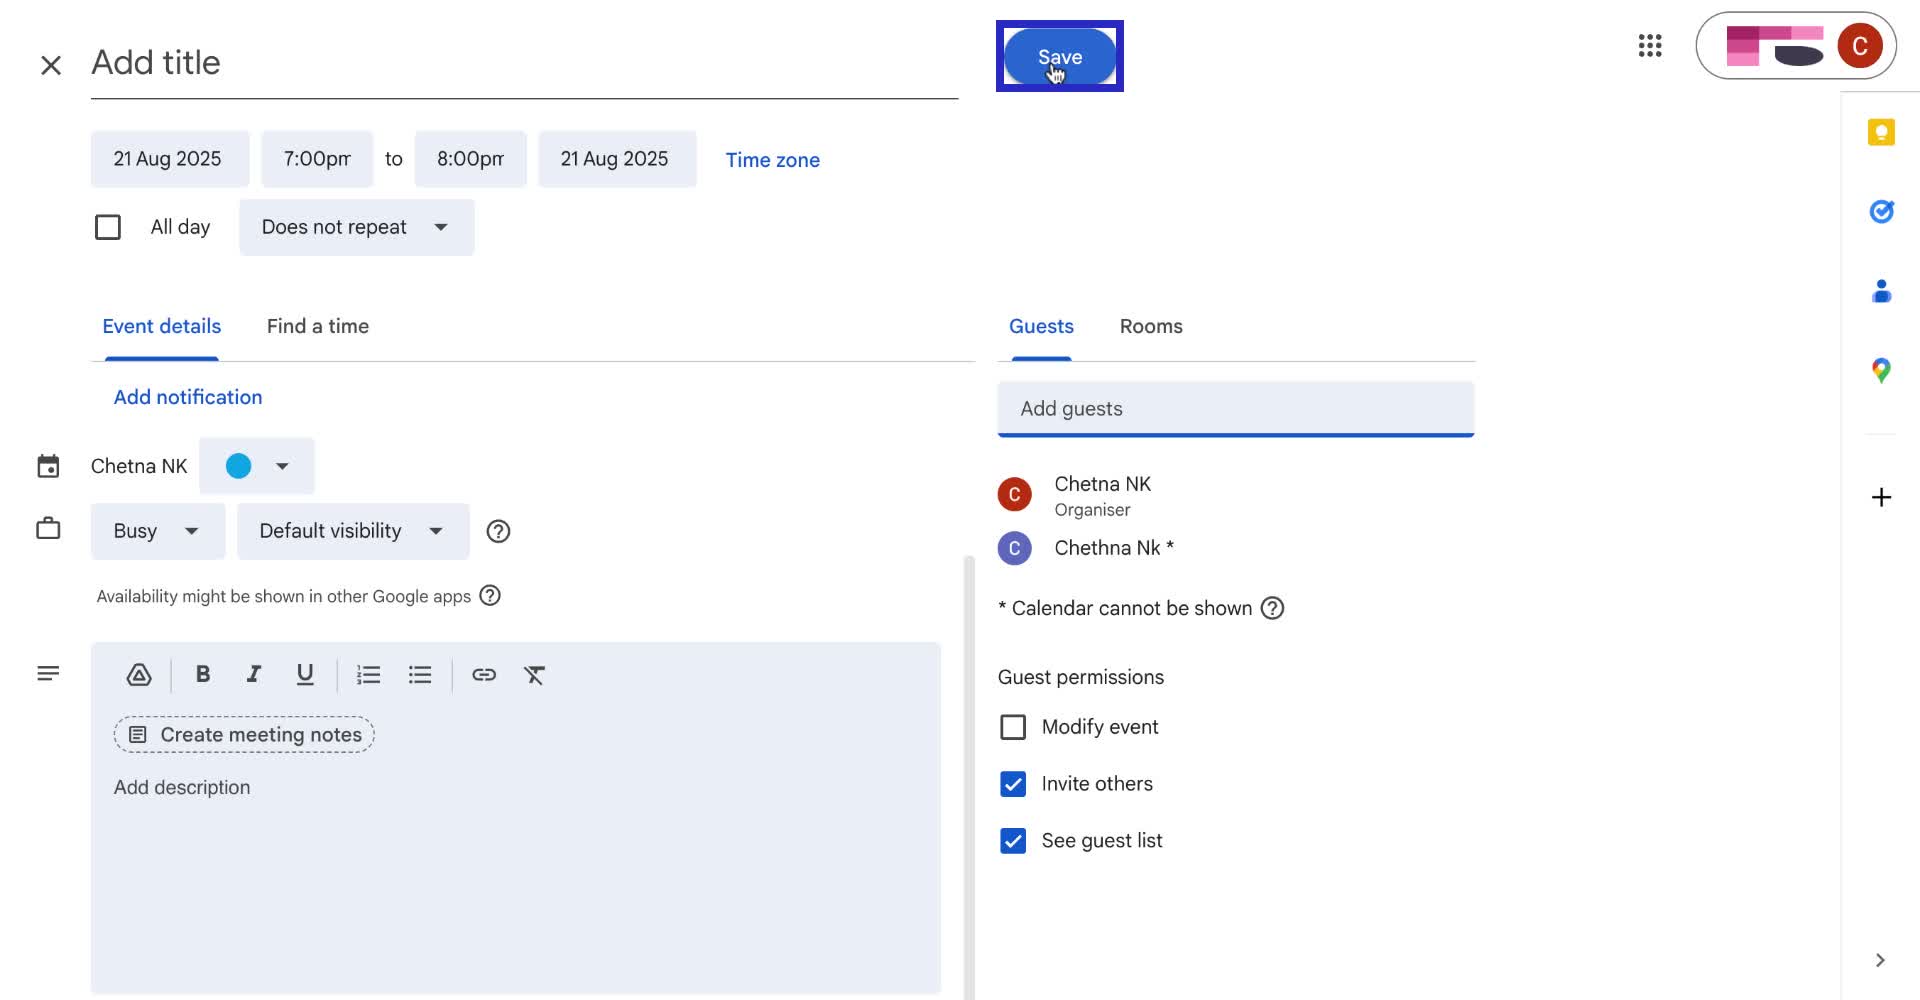The width and height of the screenshot is (1920, 1000).
Task: Enable the All day option
Action: [107, 227]
